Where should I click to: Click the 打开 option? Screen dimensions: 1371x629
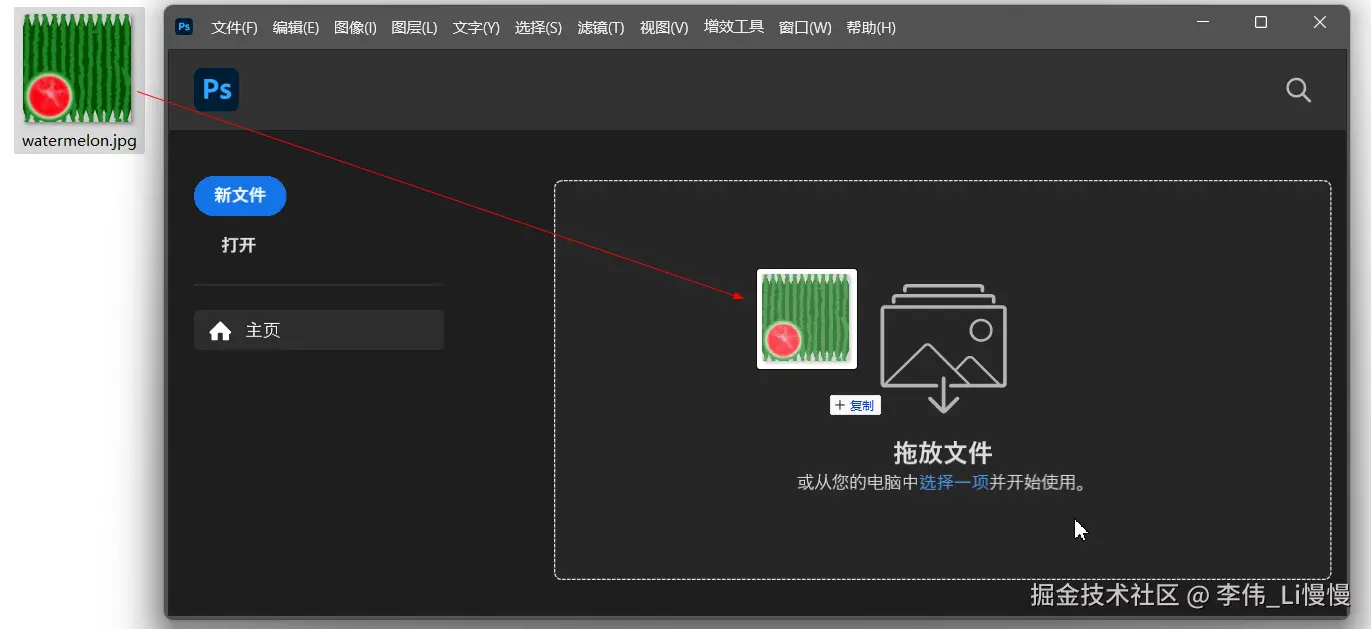pyautogui.click(x=238, y=244)
